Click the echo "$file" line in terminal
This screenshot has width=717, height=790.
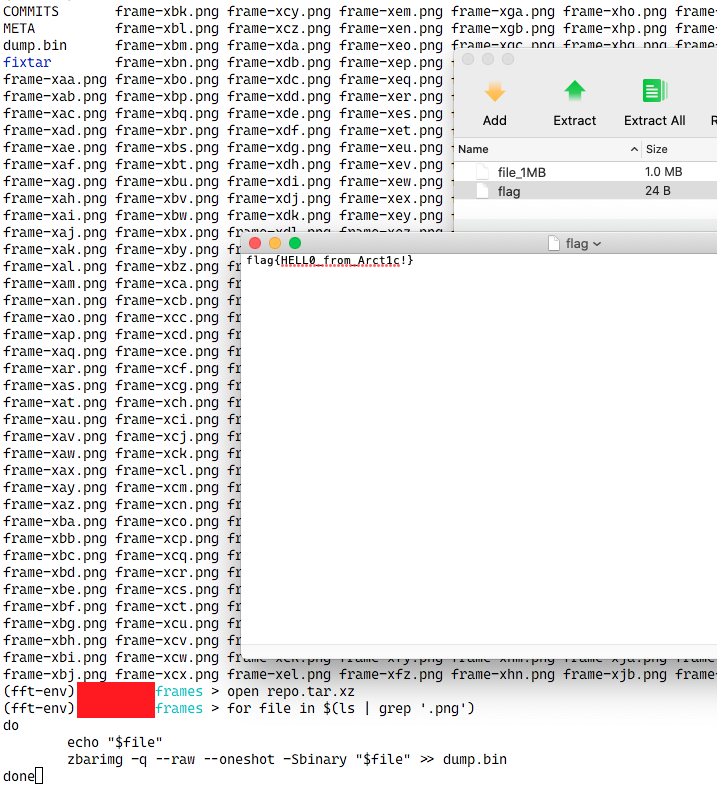pyautogui.click(x=115, y=742)
